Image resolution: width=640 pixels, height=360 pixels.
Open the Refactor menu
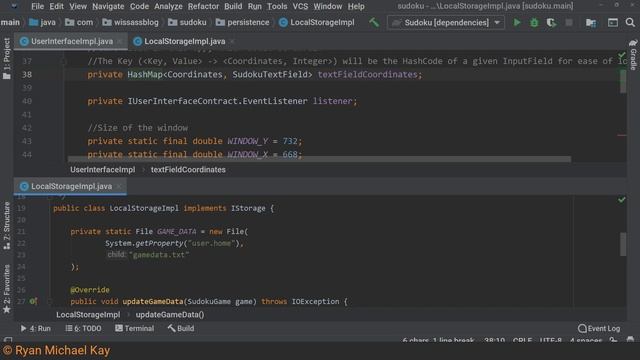pos(203,6)
